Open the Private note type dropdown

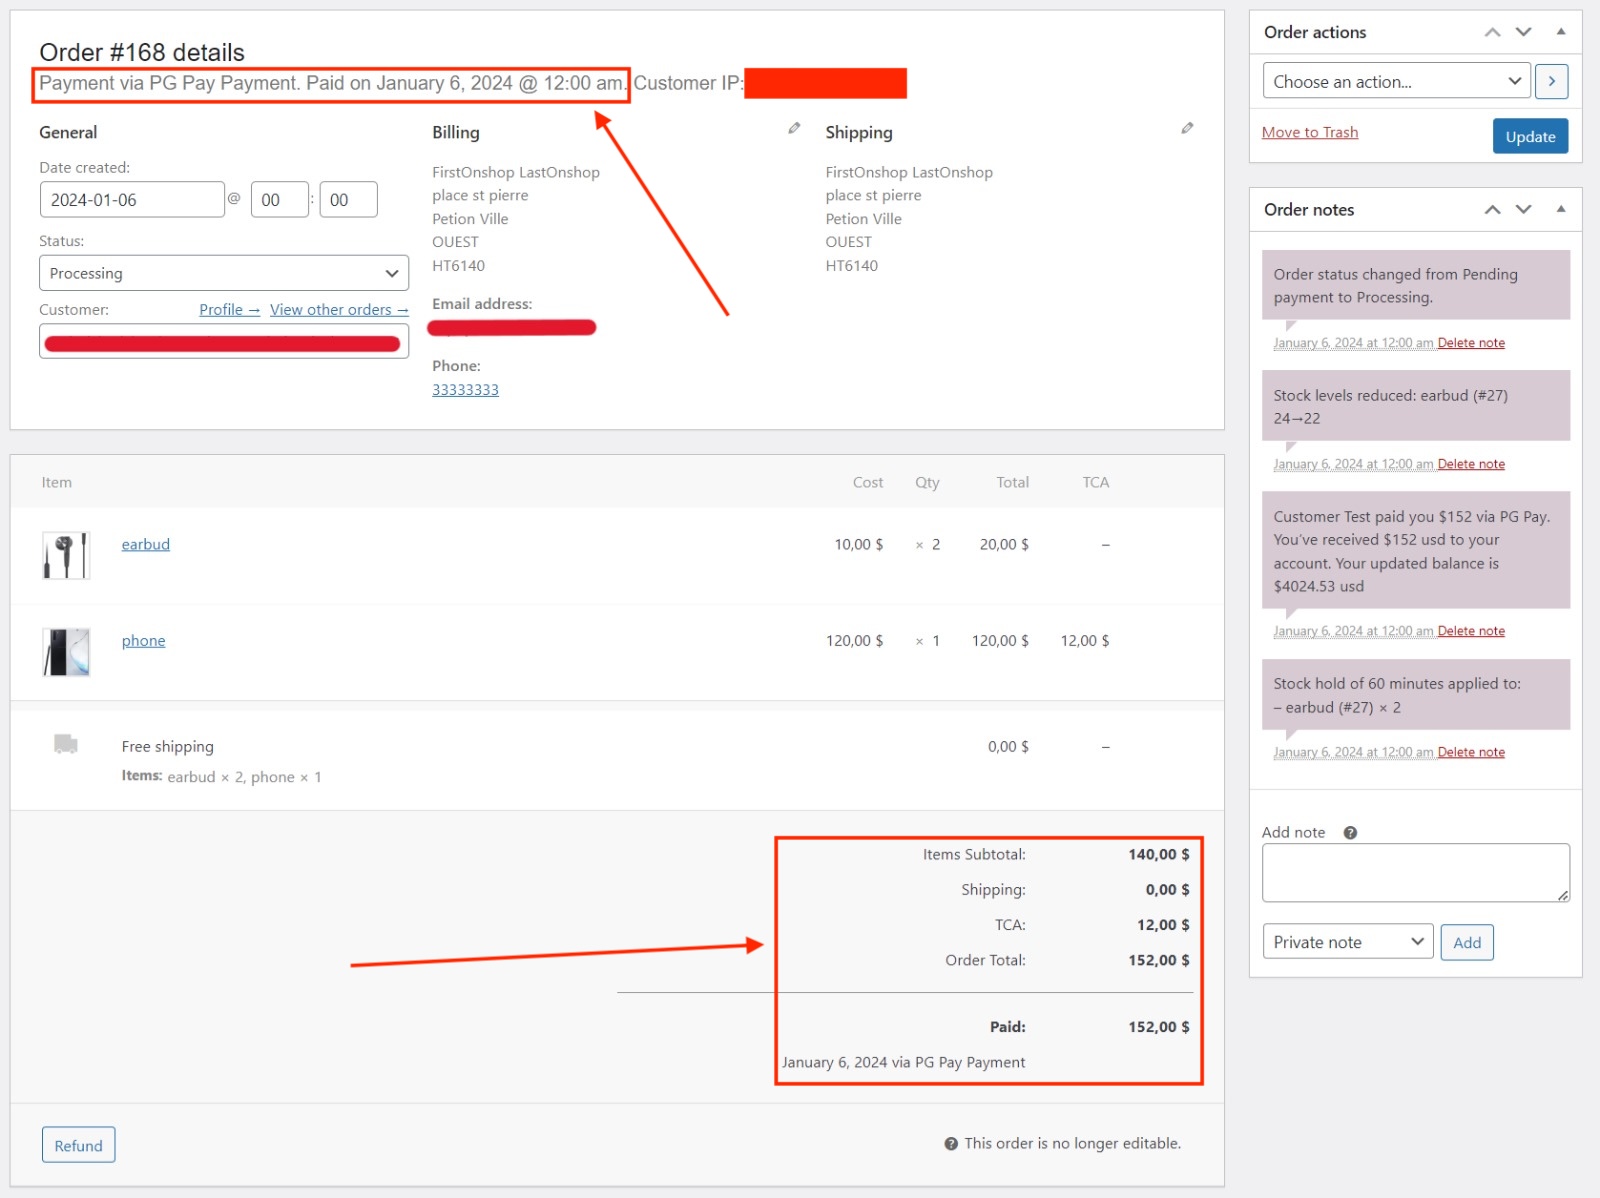(1347, 942)
